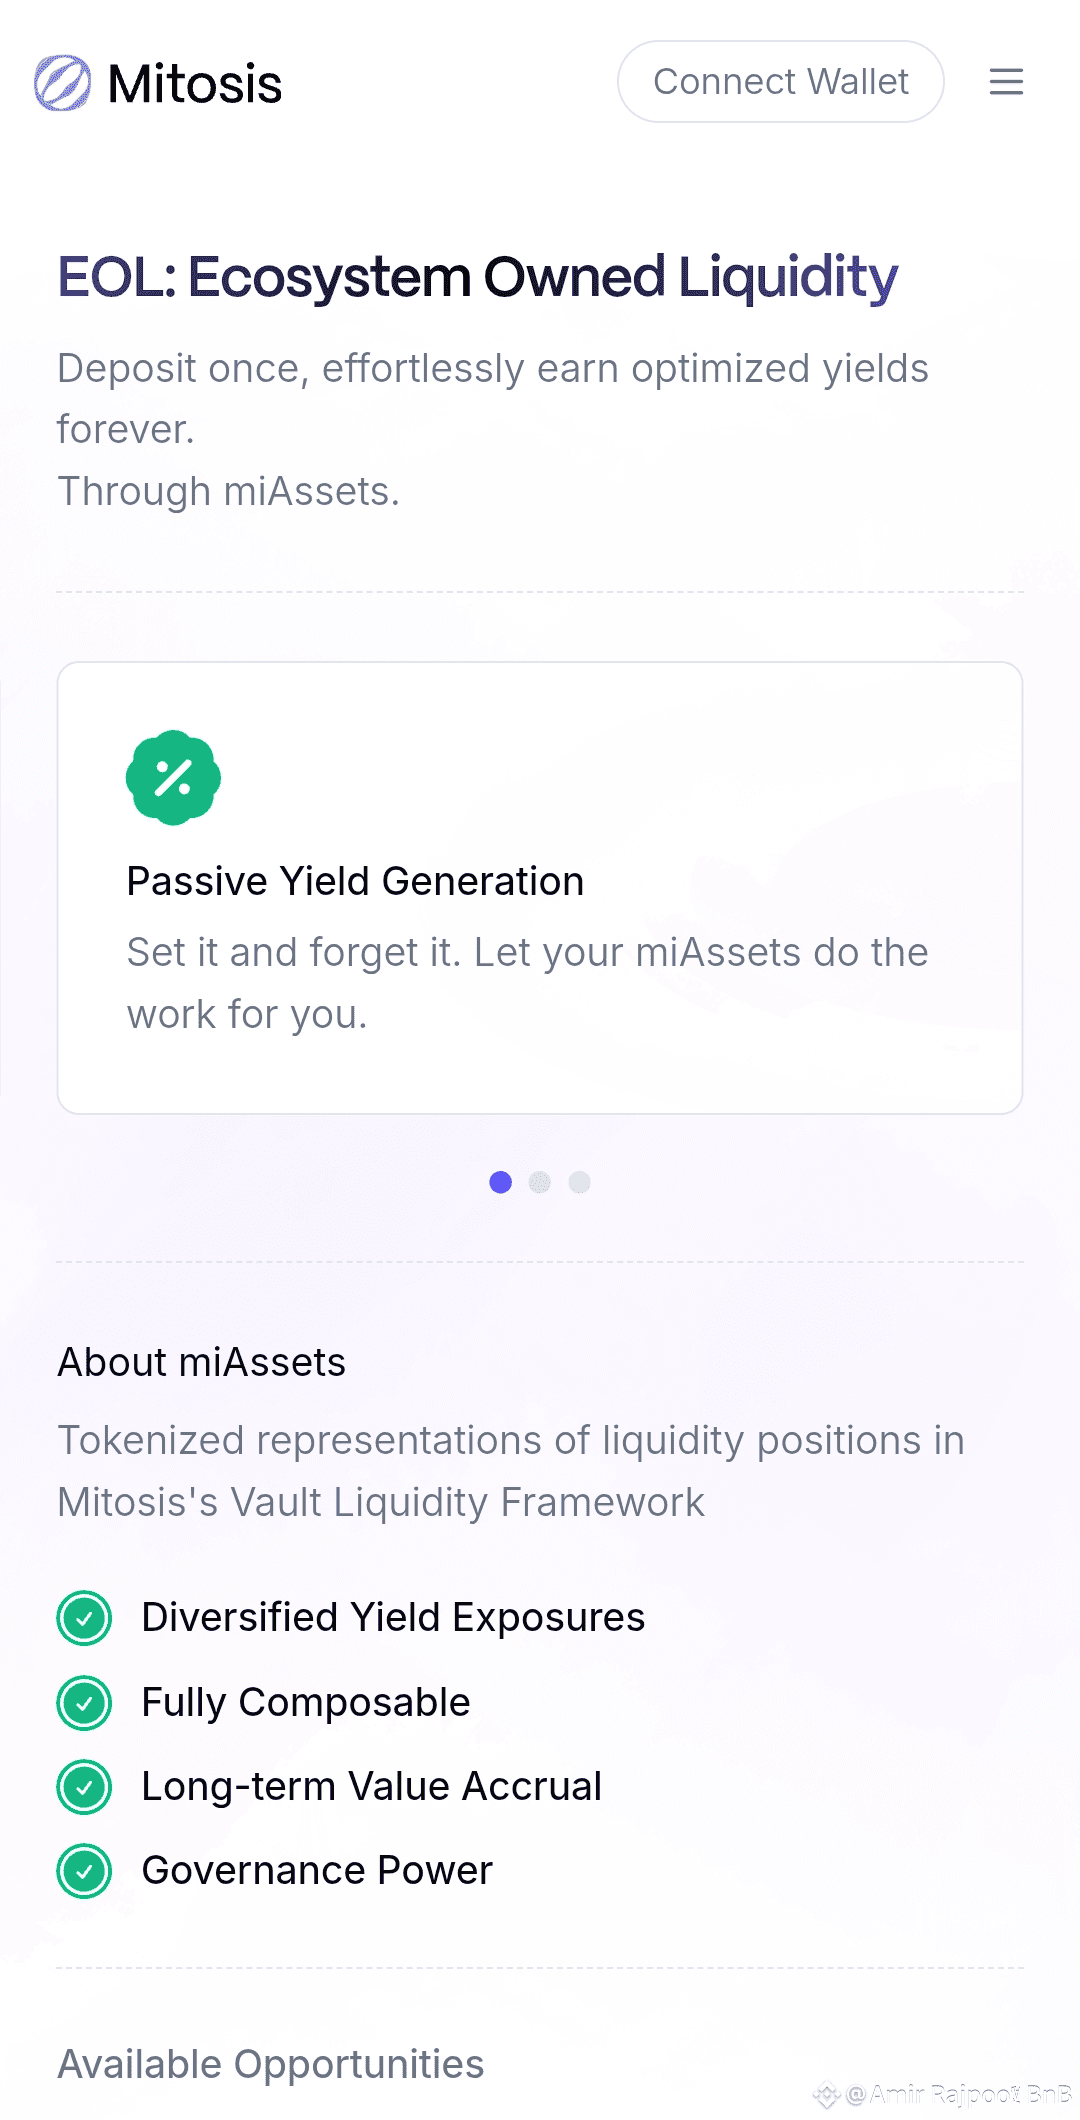Click the Diversified Yield Exposures check icon
Image resolution: width=1080 pixels, height=2120 pixels.
coord(84,1618)
